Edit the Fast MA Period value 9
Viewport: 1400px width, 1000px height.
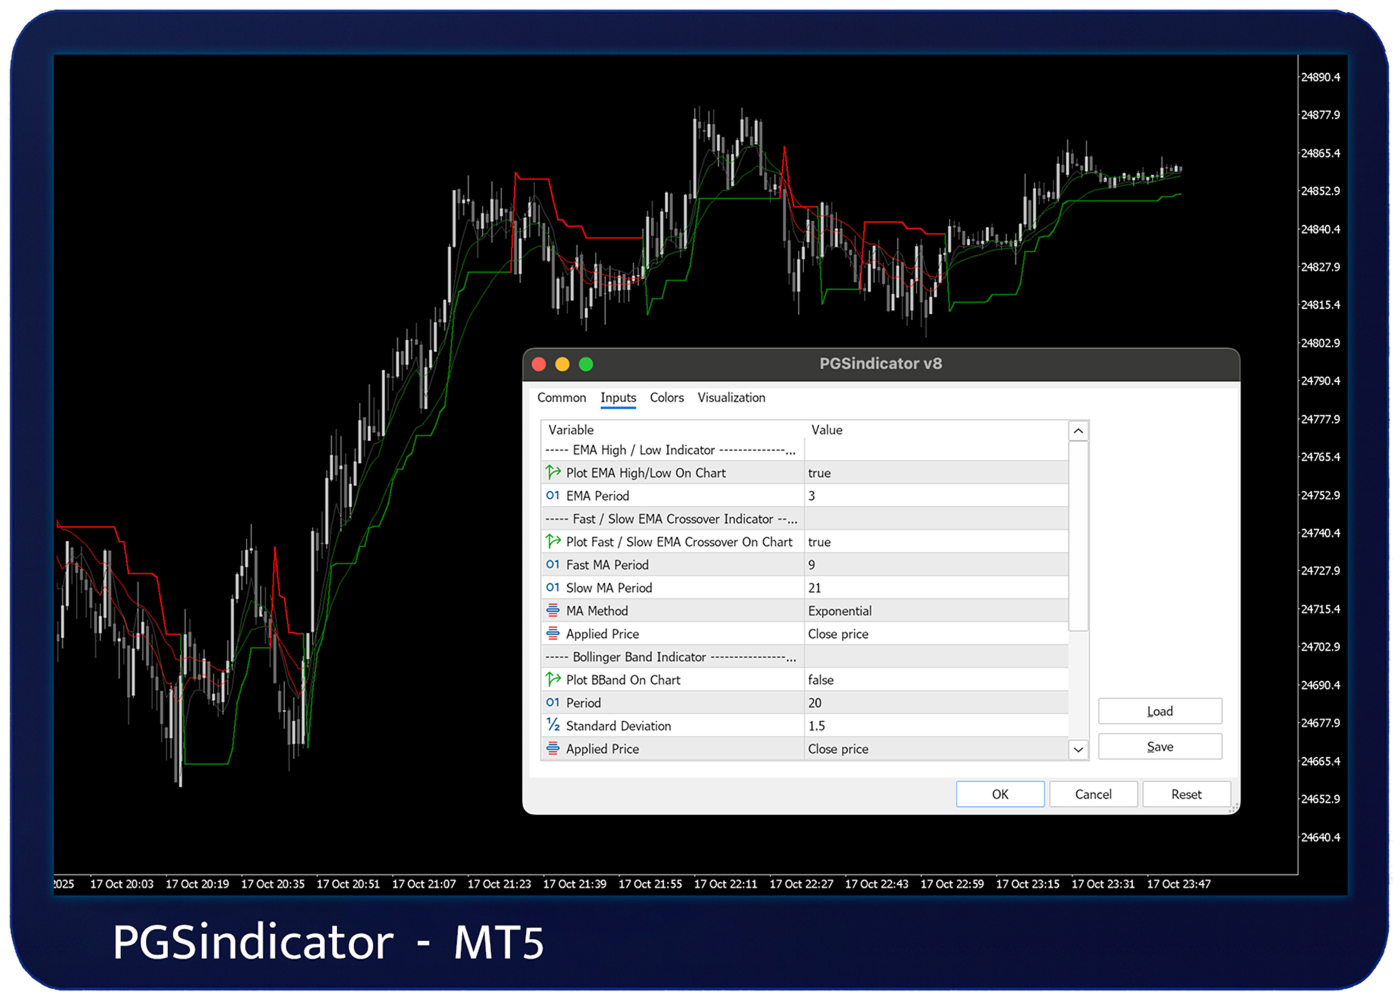click(x=936, y=565)
